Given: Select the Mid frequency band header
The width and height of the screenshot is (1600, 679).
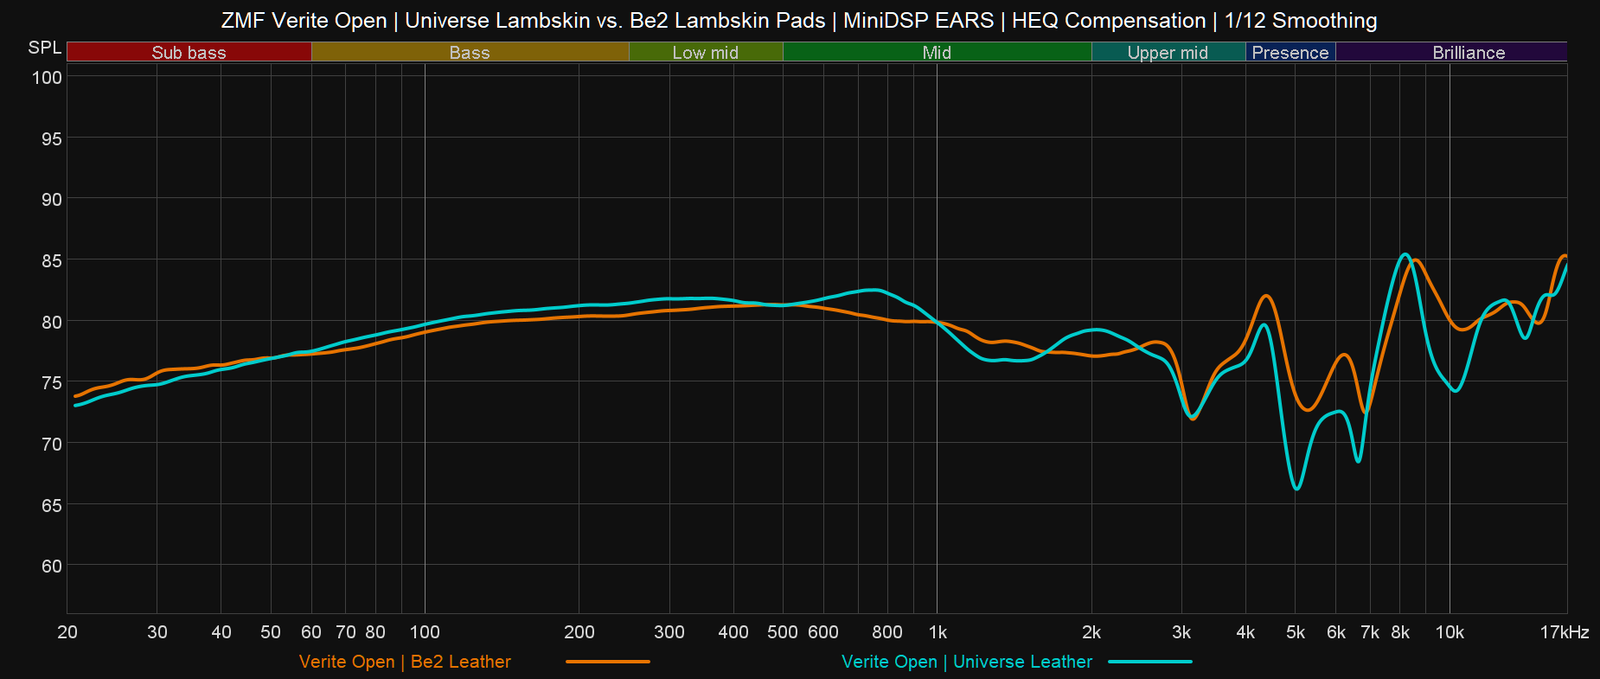Looking at the screenshot, I should coord(936,53).
